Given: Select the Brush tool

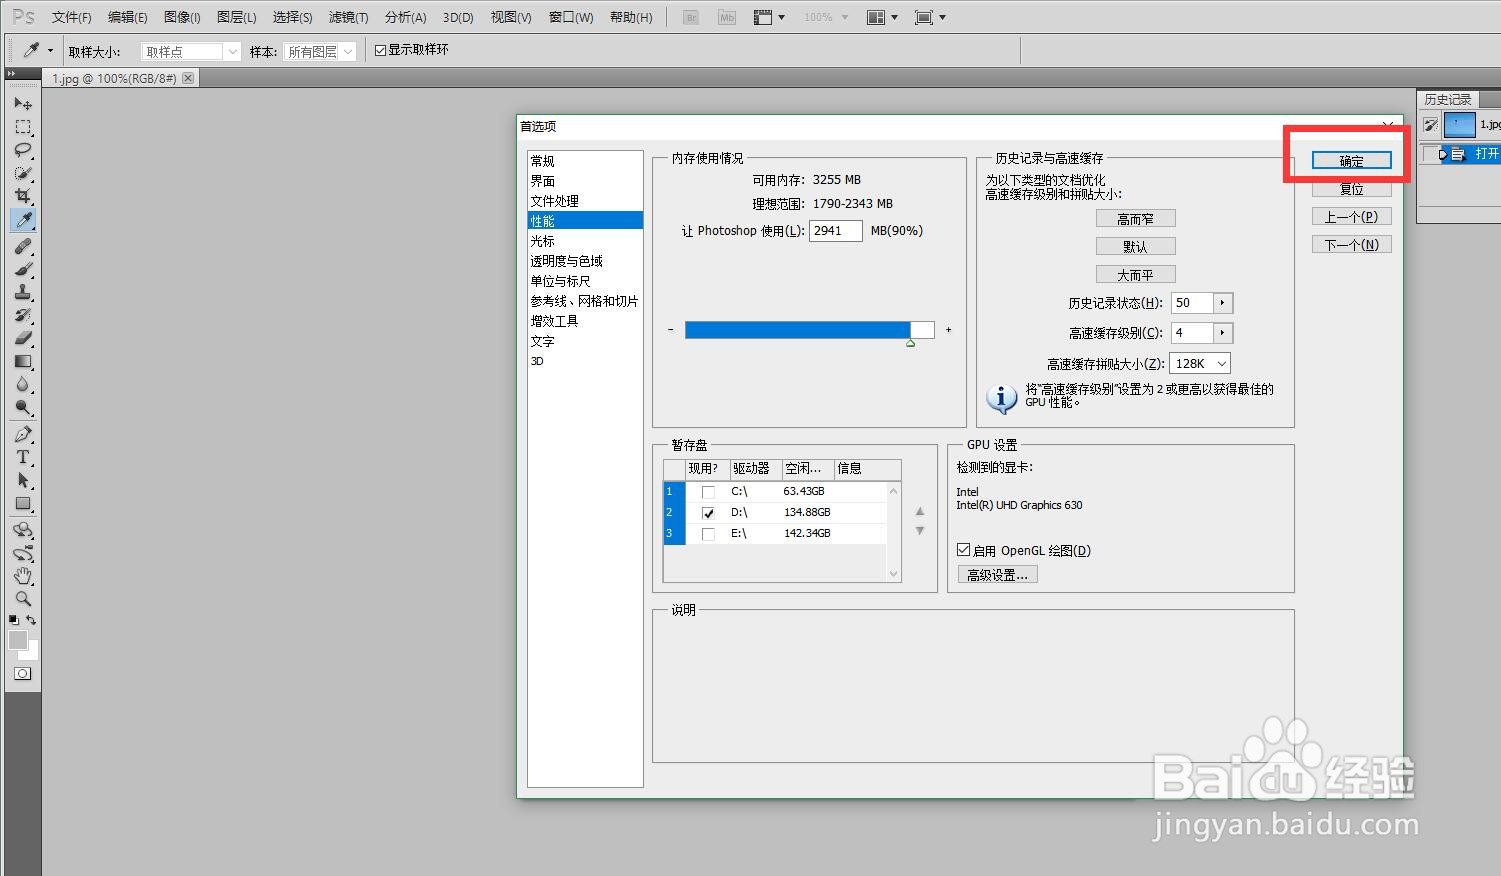Looking at the screenshot, I should tap(23, 269).
